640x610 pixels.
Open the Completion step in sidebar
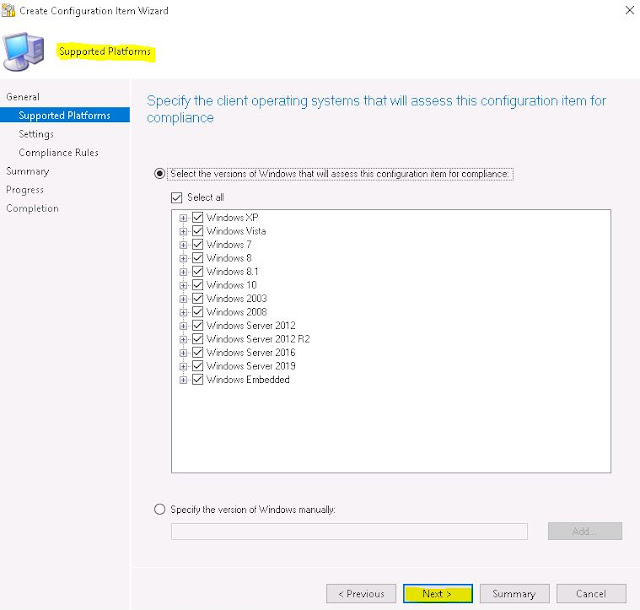click(32, 208)
